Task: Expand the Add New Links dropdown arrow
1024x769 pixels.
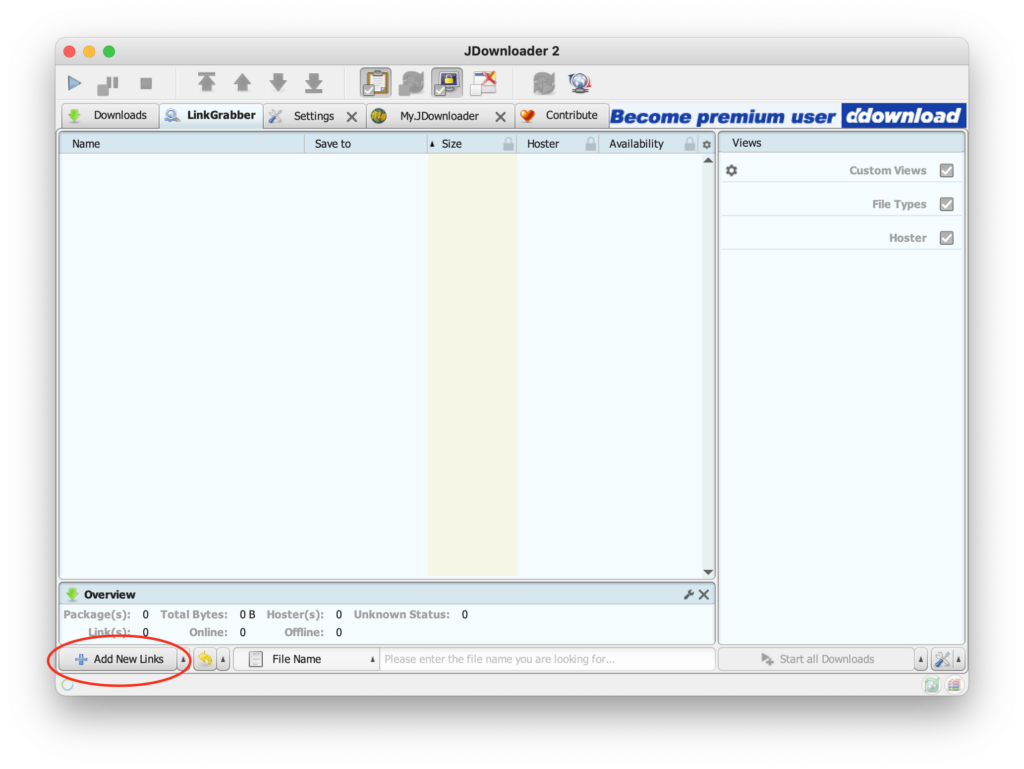Action: [184, 659]
